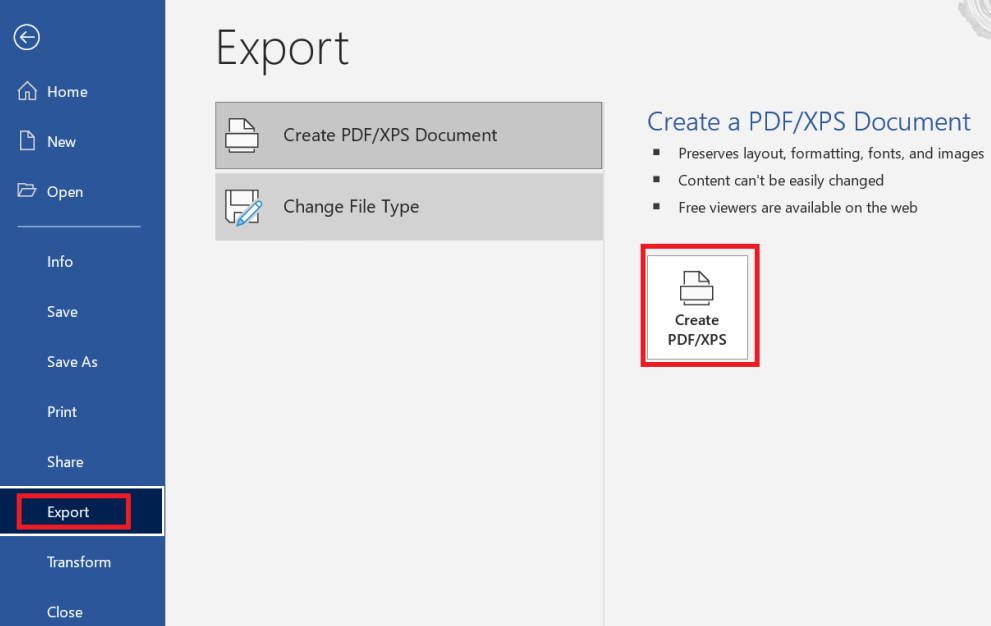Click the New text label
991x626 pixels.
pos(61,141)
